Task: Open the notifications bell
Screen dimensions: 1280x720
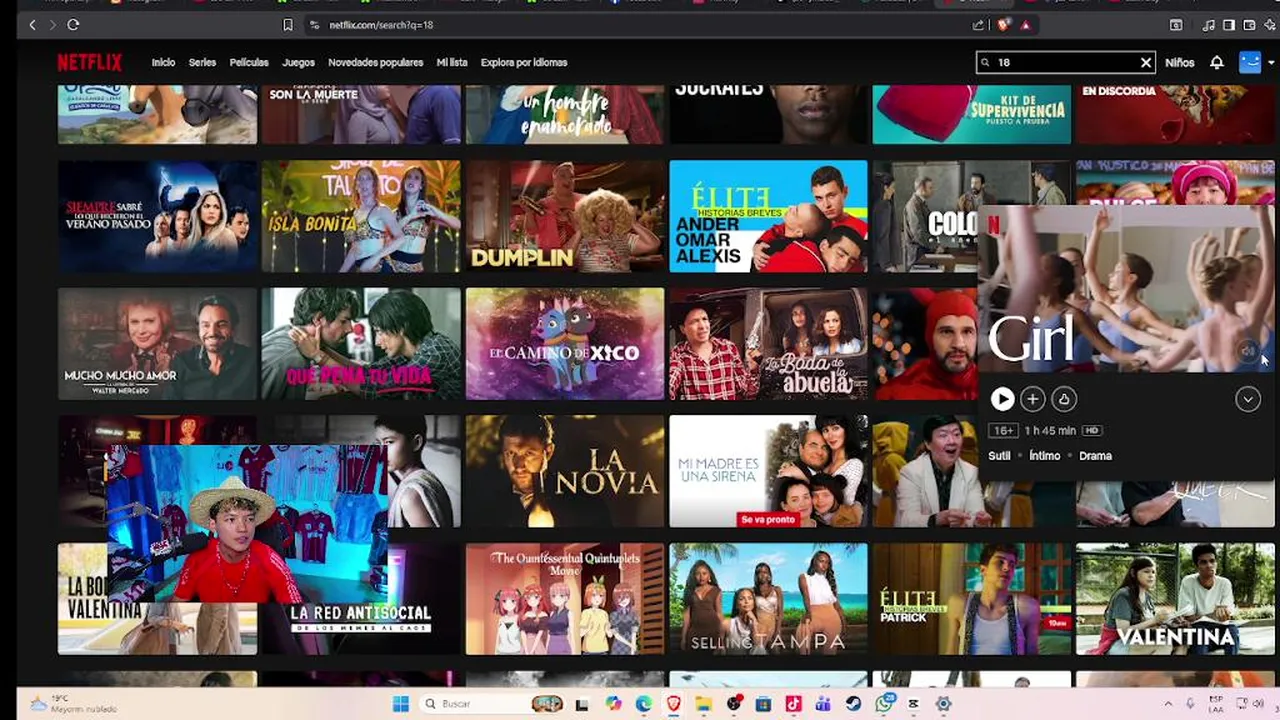Action: point(1216,62)
